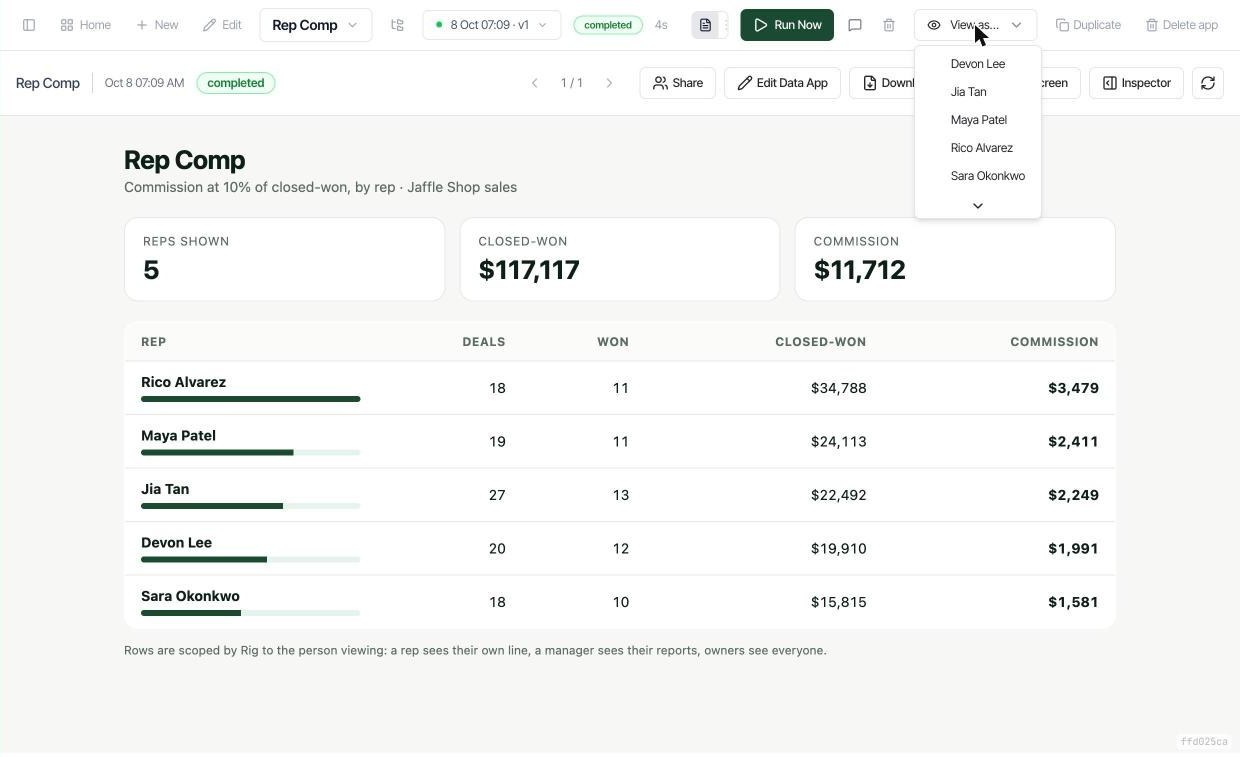Screen dimensions: 1240x757
Task: Select the document view icon
Action: coord(705,25)
